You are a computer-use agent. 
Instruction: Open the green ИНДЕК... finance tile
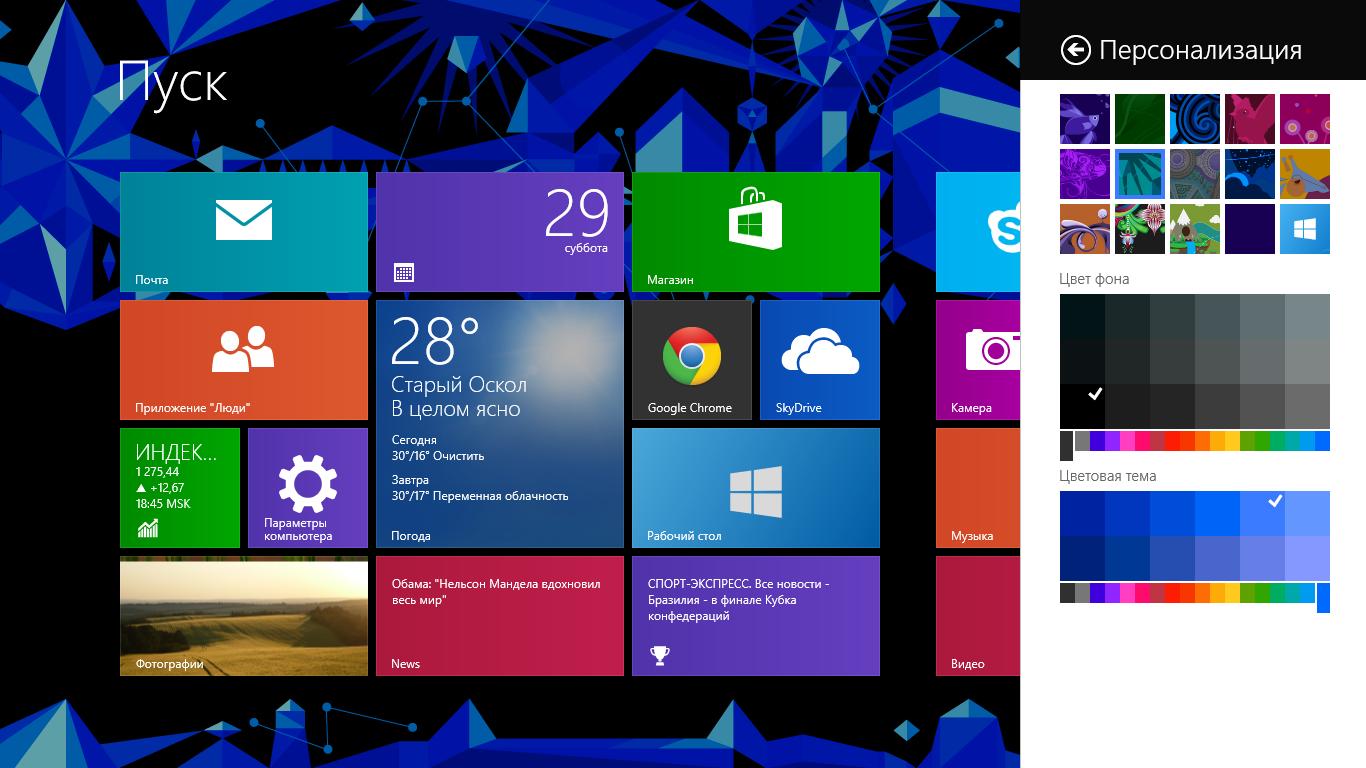(180, 488)
